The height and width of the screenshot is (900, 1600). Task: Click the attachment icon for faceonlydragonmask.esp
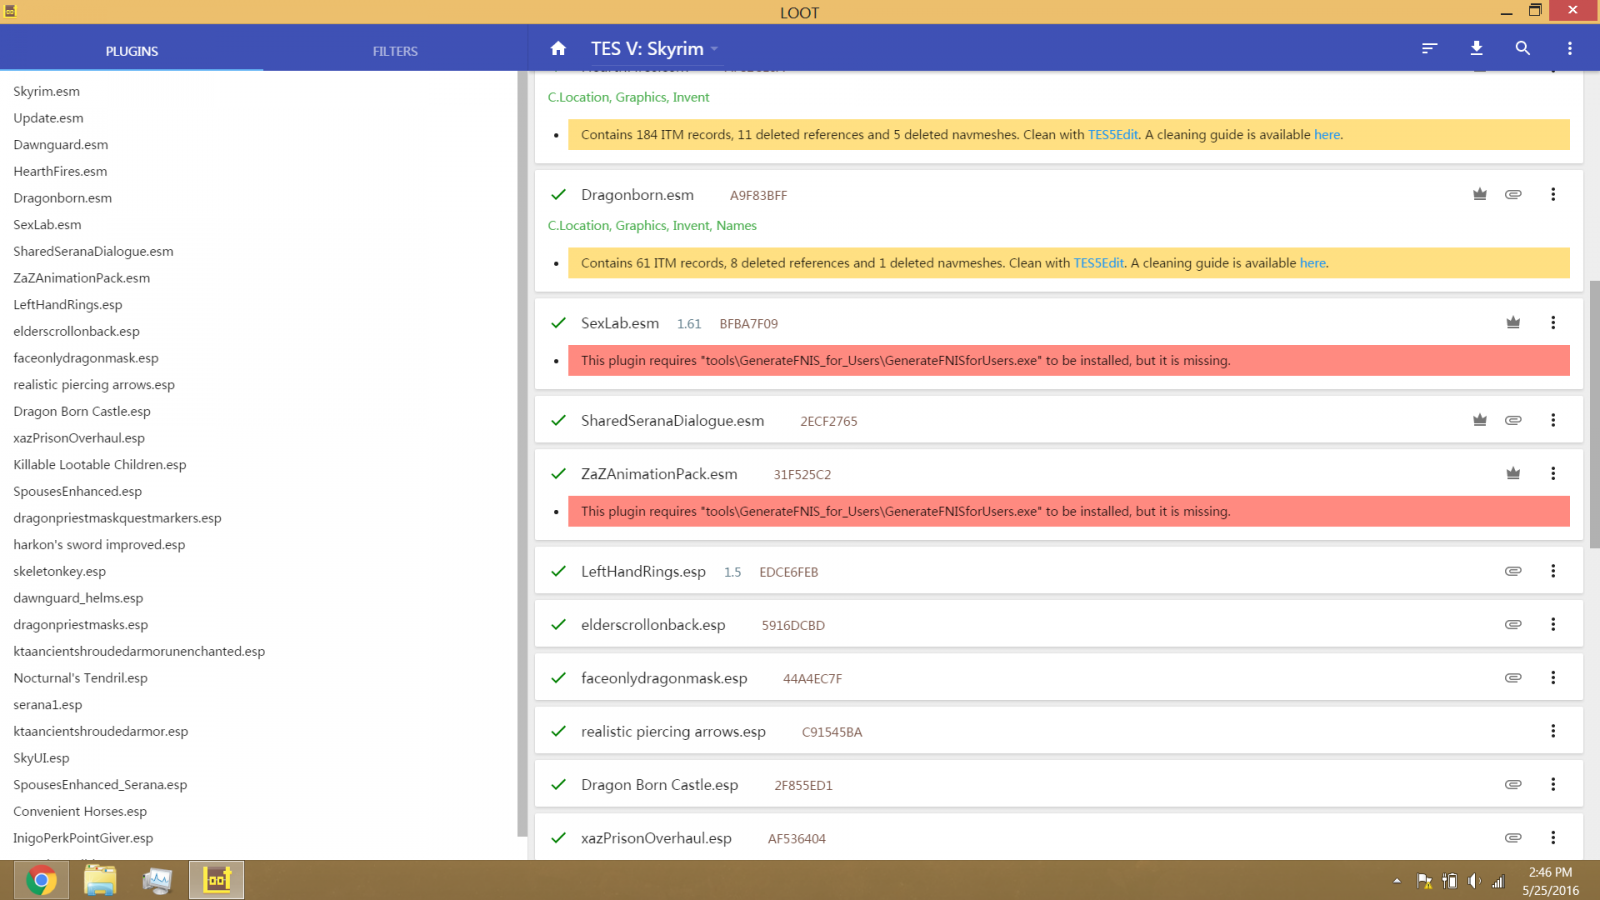tap(1513, 678)
